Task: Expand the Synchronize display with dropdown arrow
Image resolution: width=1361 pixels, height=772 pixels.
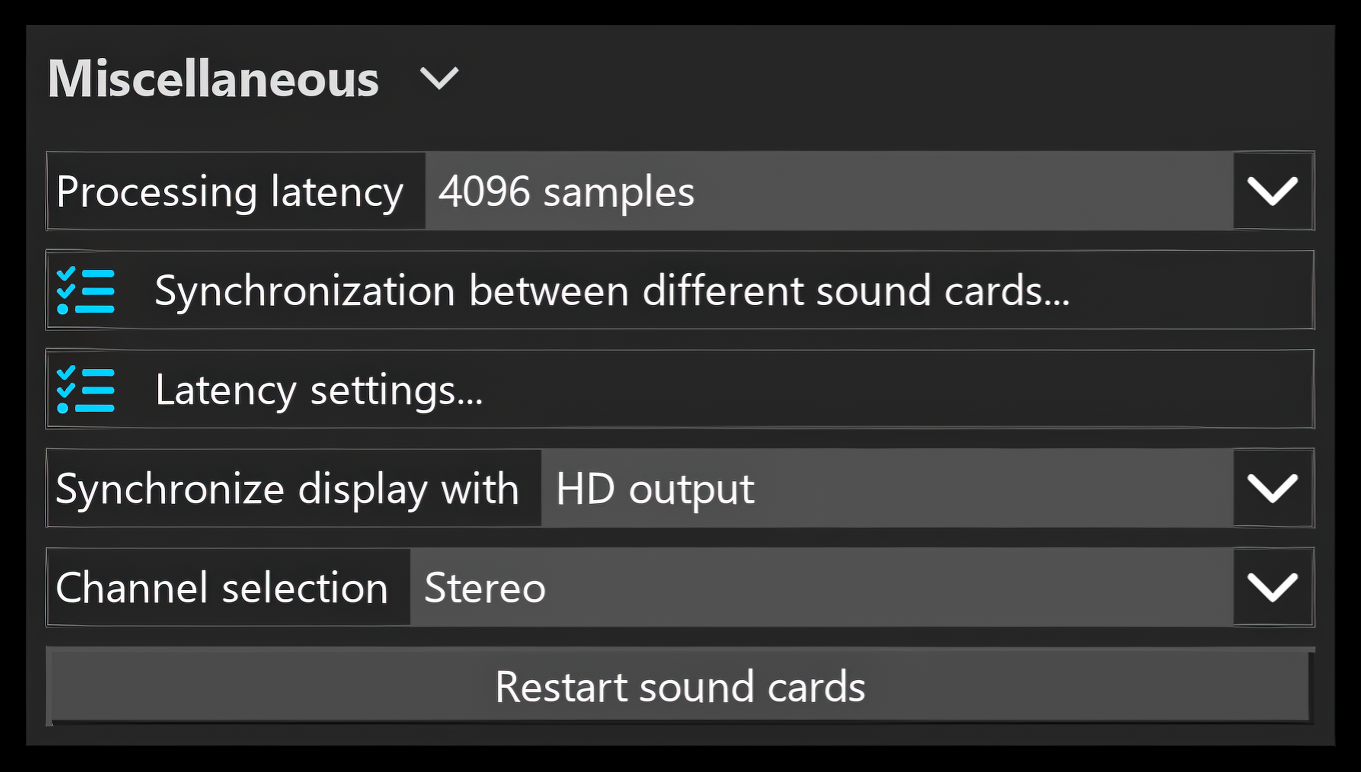Action: coord(1273,488)
